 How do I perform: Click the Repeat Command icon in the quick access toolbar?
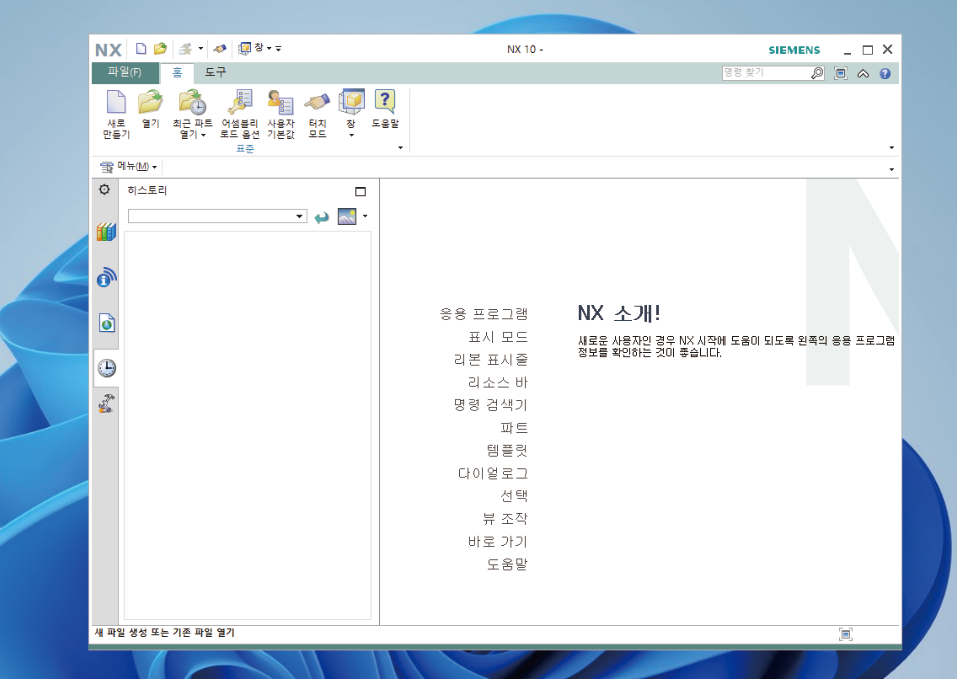(x=186, y=48)
